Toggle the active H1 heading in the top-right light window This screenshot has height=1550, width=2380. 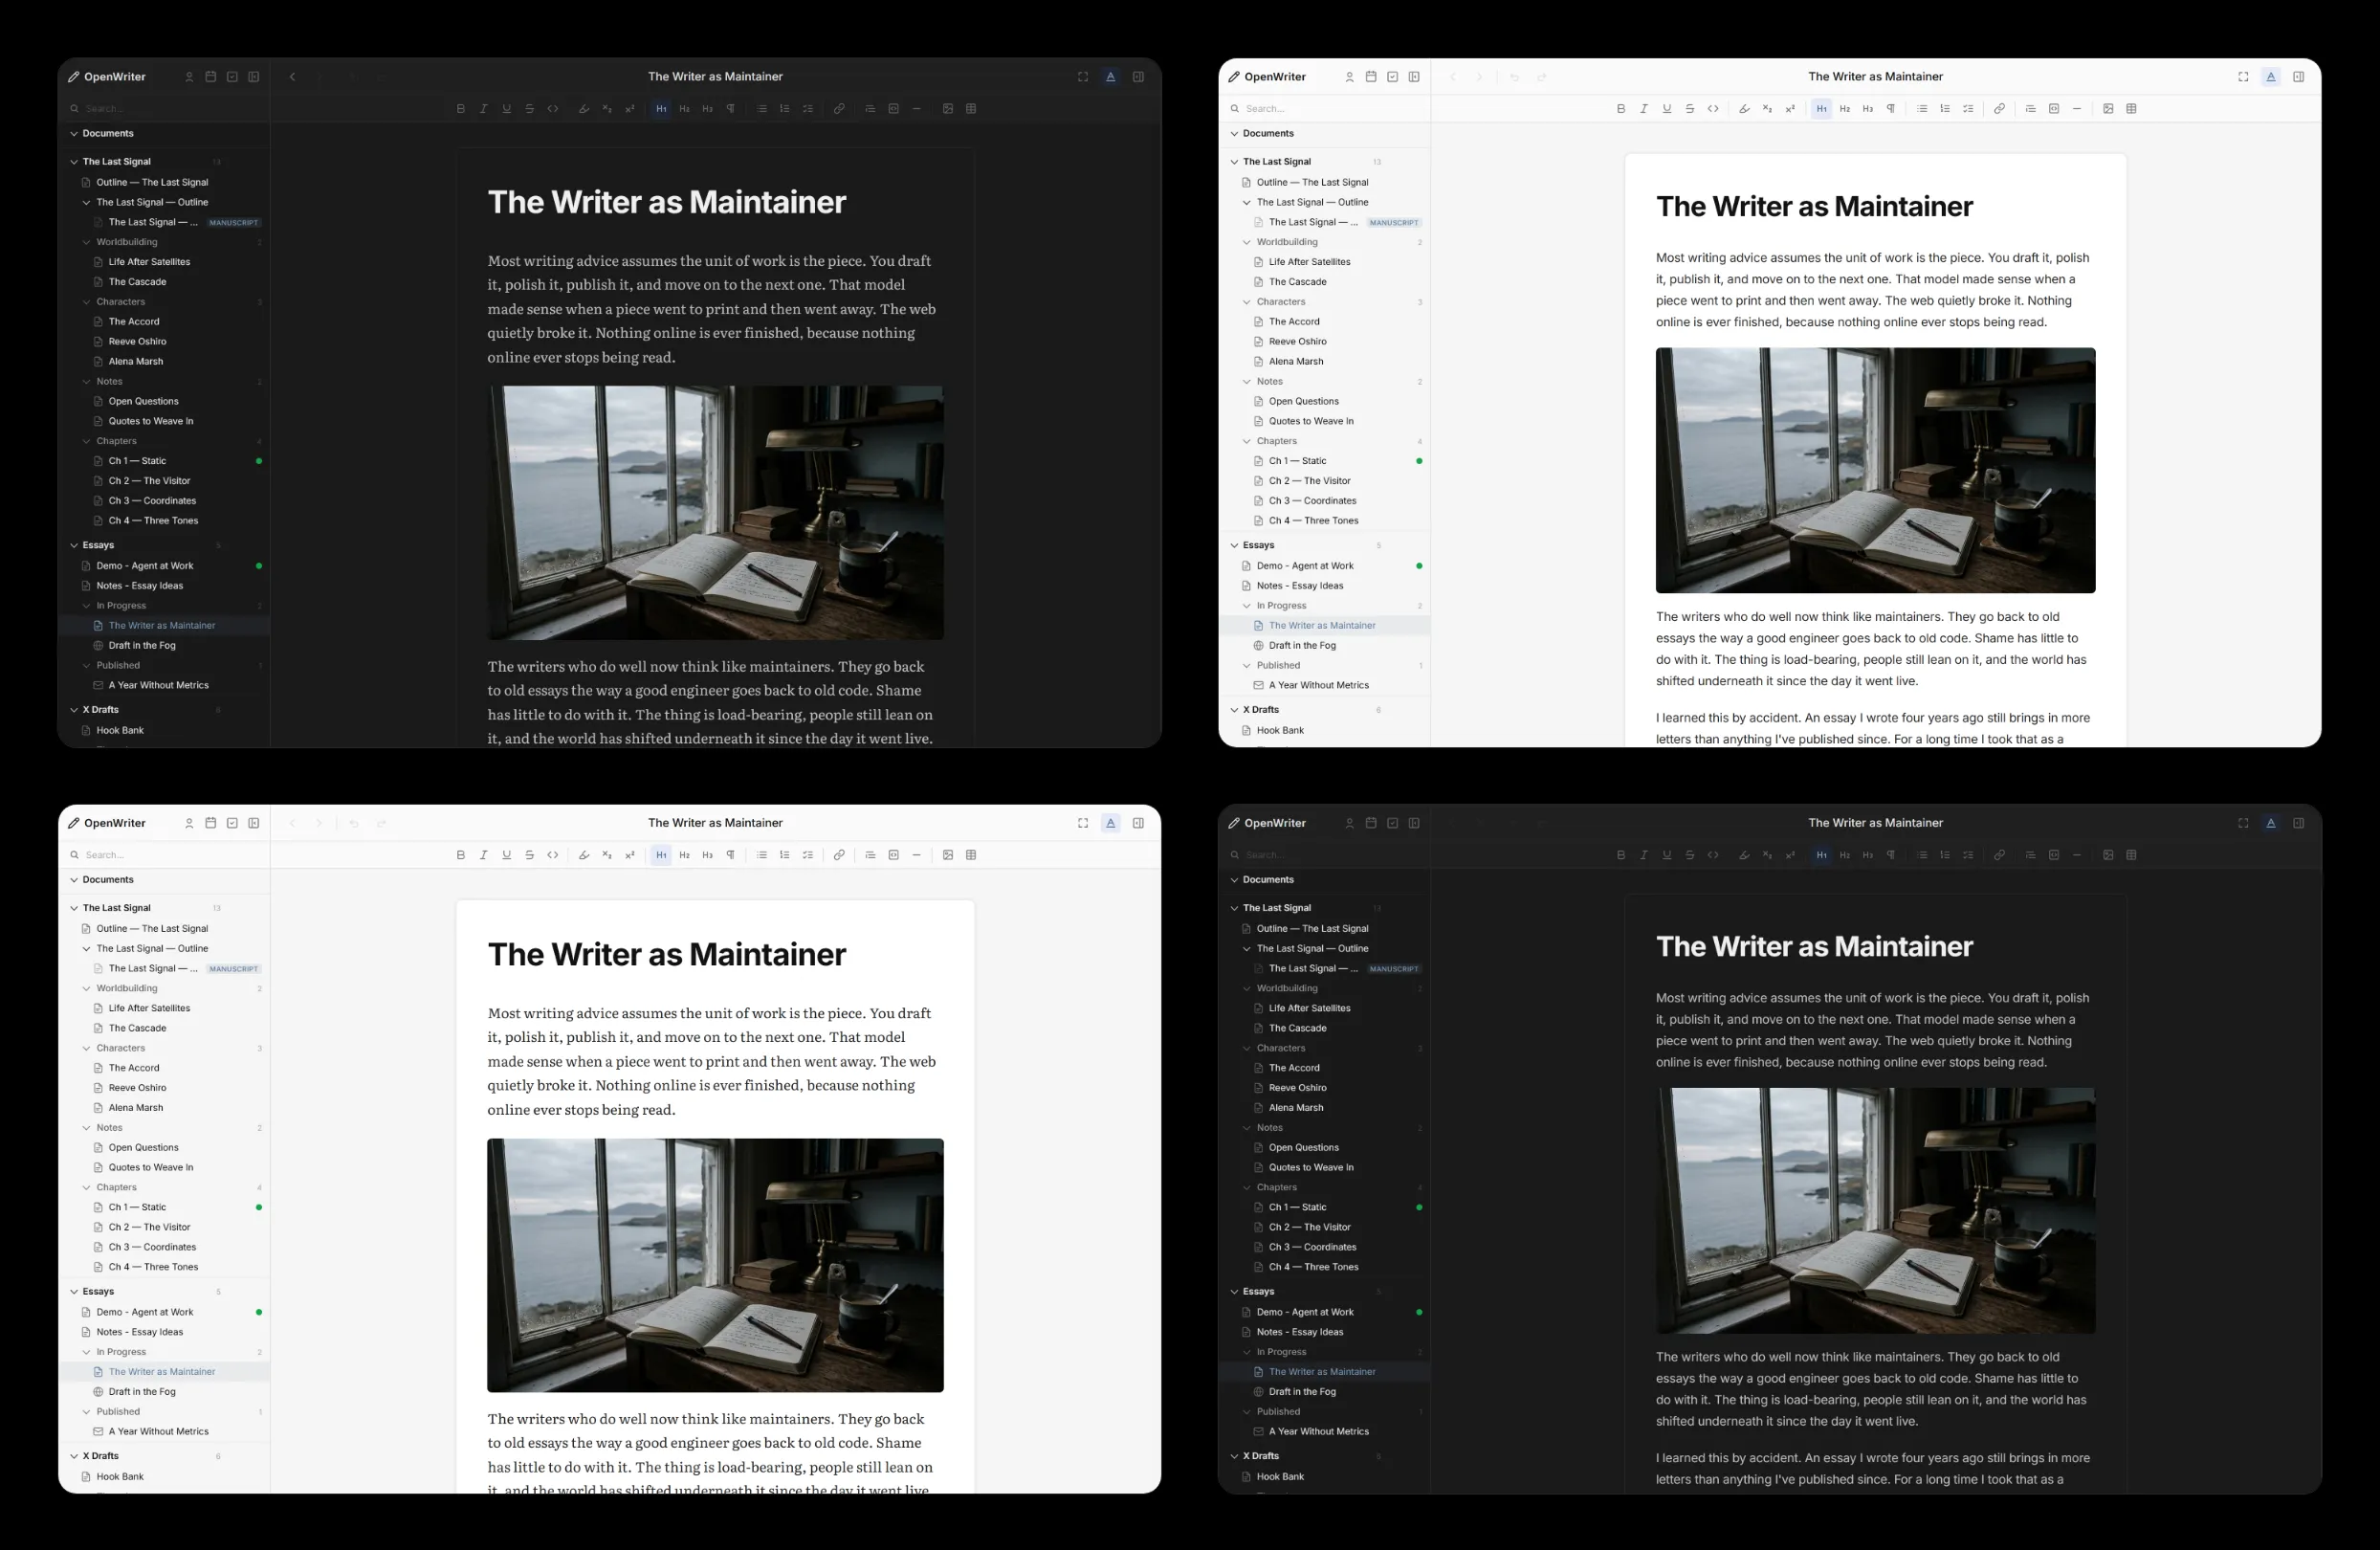[x=1821, y=109]
